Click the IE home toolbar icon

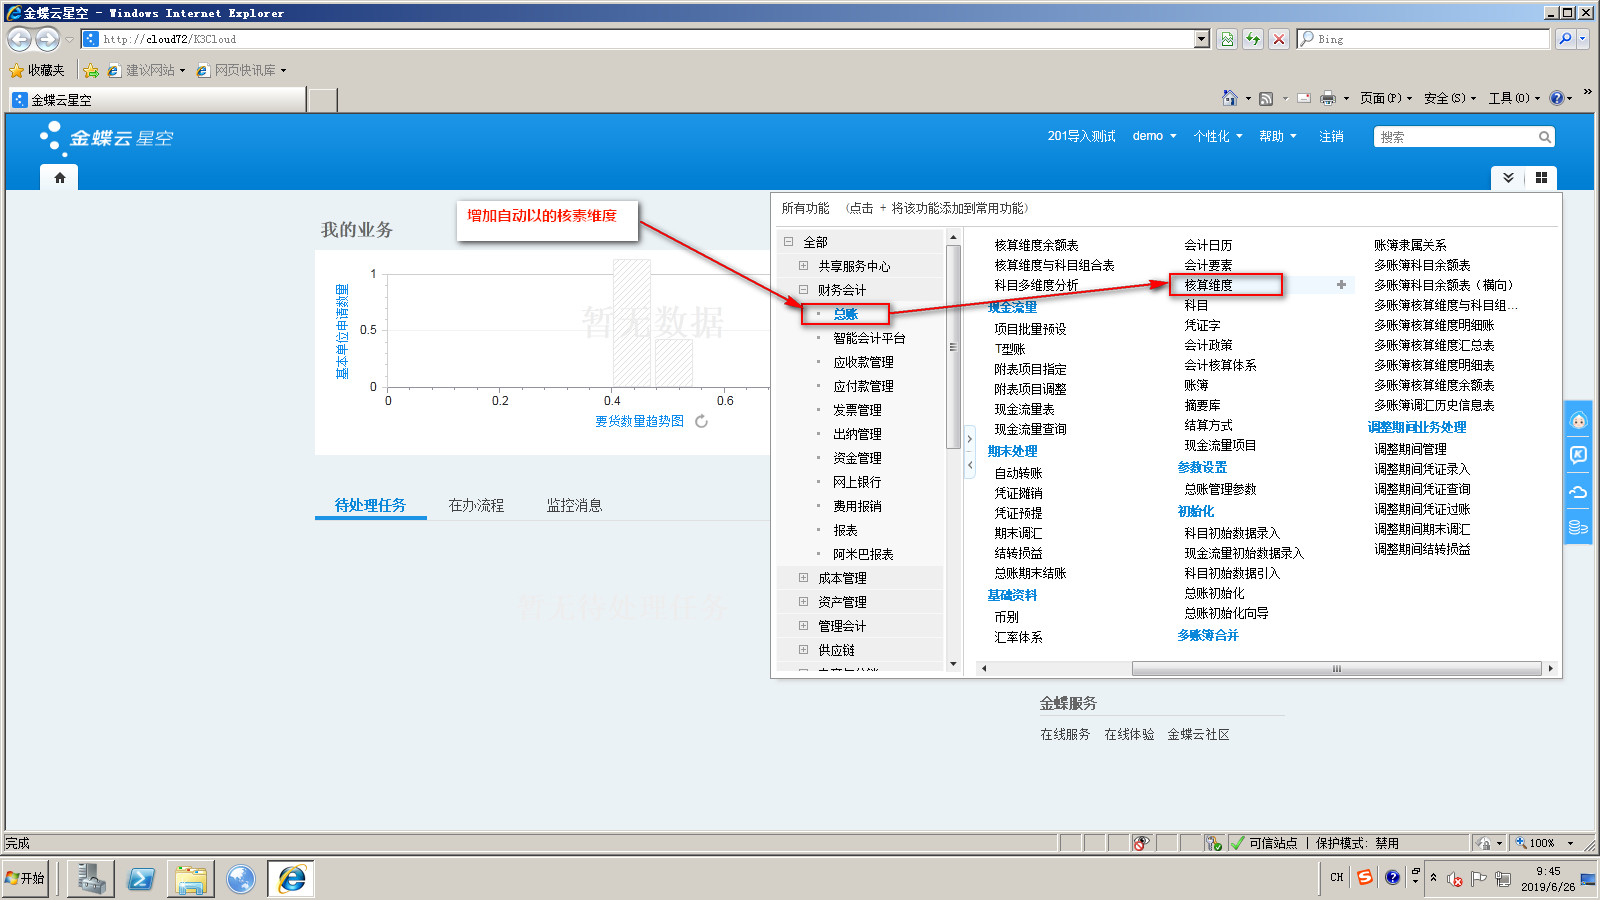tap(1230, 98)
